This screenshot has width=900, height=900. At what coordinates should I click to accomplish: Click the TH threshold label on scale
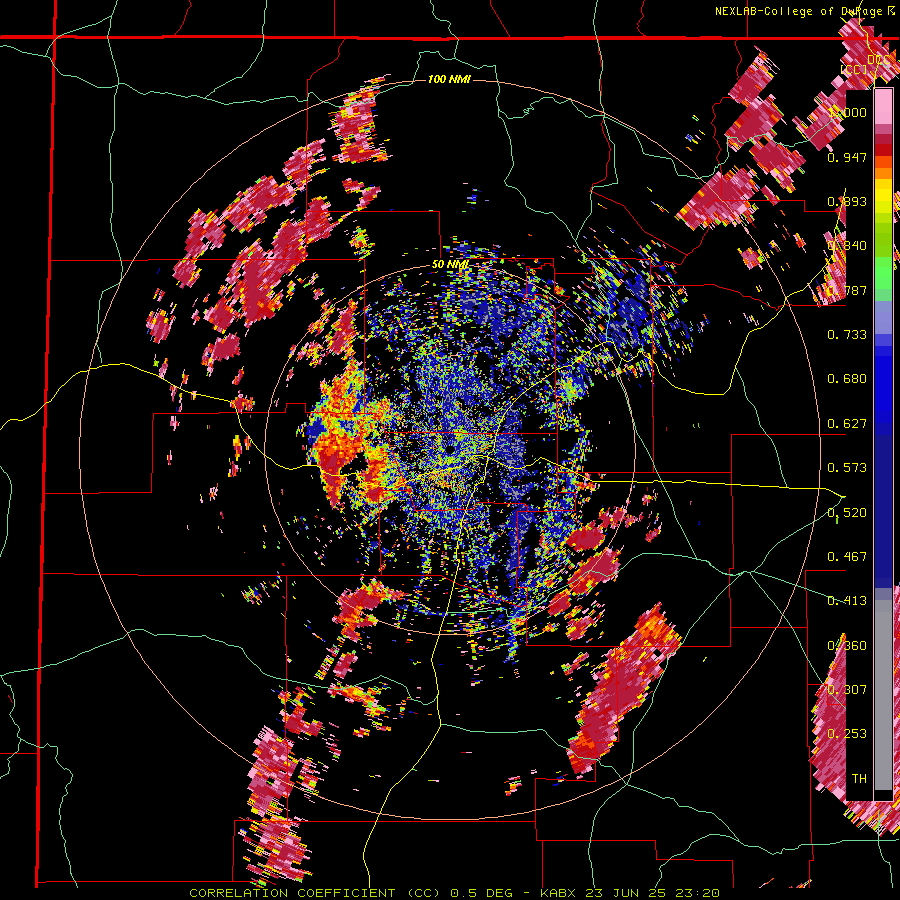click(x=859, y=779)
